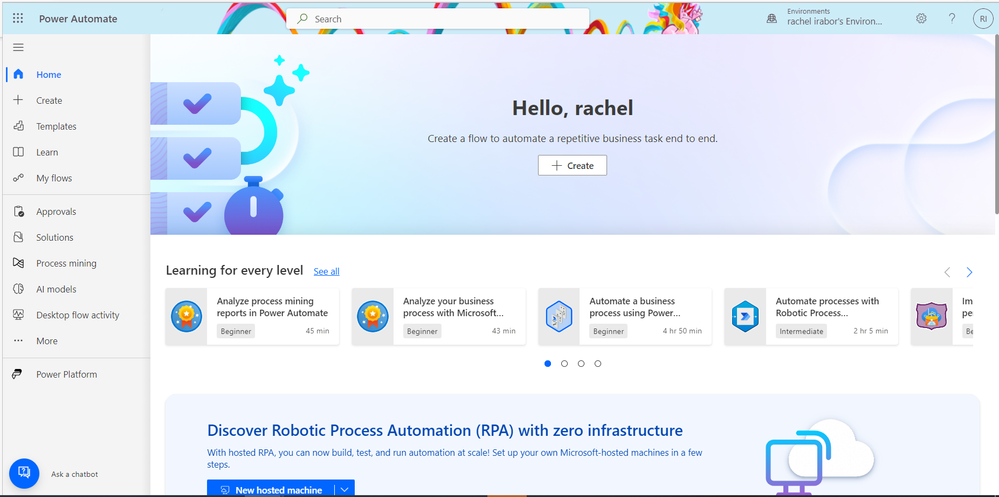Click the Solutions icon
Screen dimensions: 999x497
[18, 237]
